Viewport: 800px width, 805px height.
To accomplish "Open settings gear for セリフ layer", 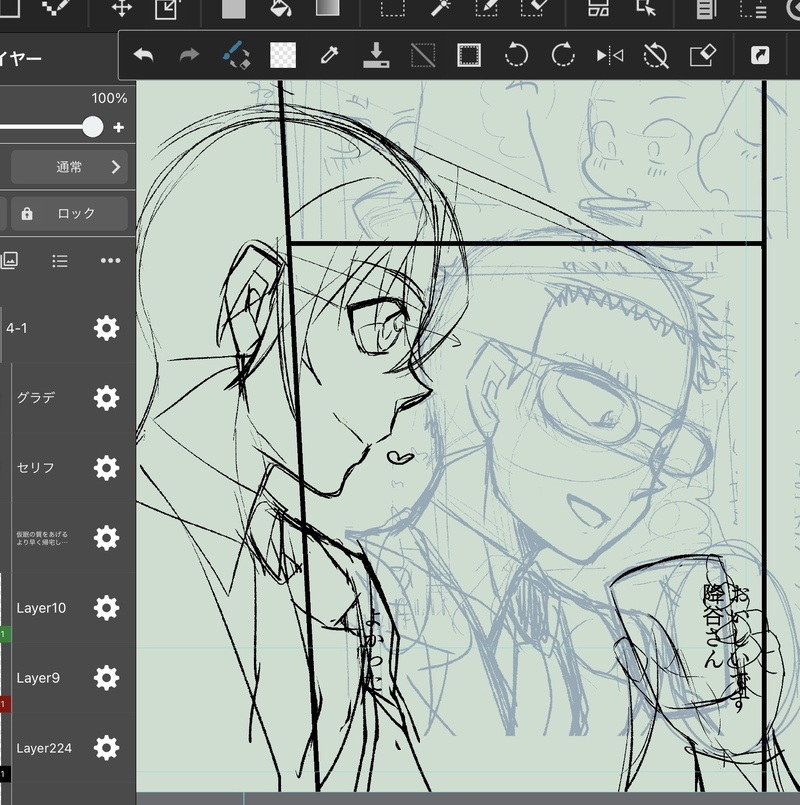I will [x=106, y=468].
